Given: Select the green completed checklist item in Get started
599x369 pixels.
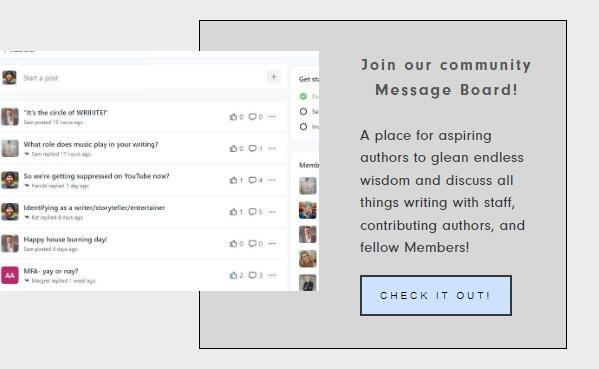Looking at the screenshot, I should [303, 96].
